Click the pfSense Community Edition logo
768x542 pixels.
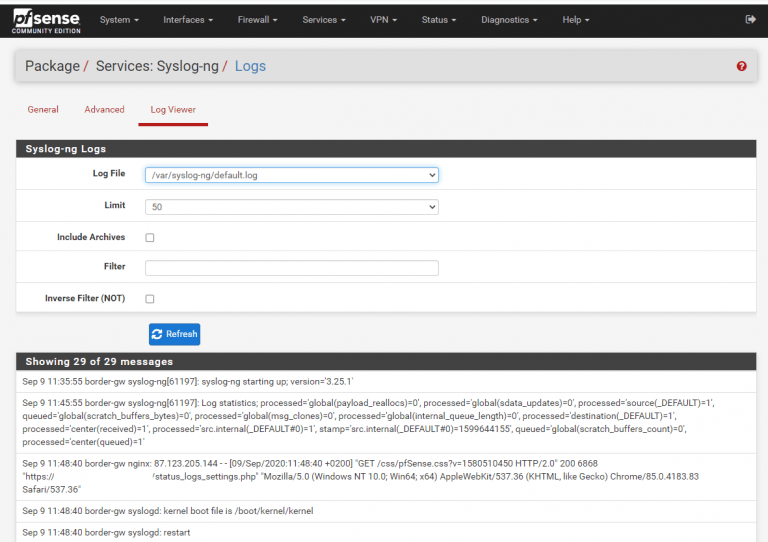pyautogui.click(x=47, y=21)
